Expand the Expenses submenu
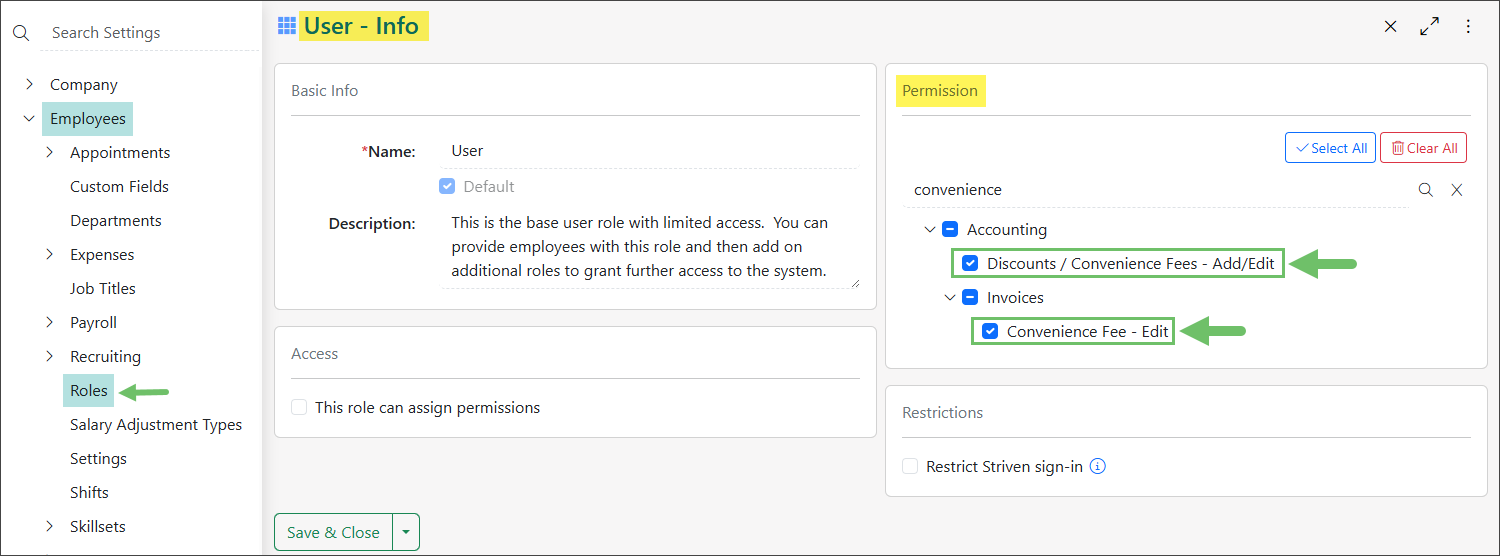1500x556 pixels. pos(50,254)
